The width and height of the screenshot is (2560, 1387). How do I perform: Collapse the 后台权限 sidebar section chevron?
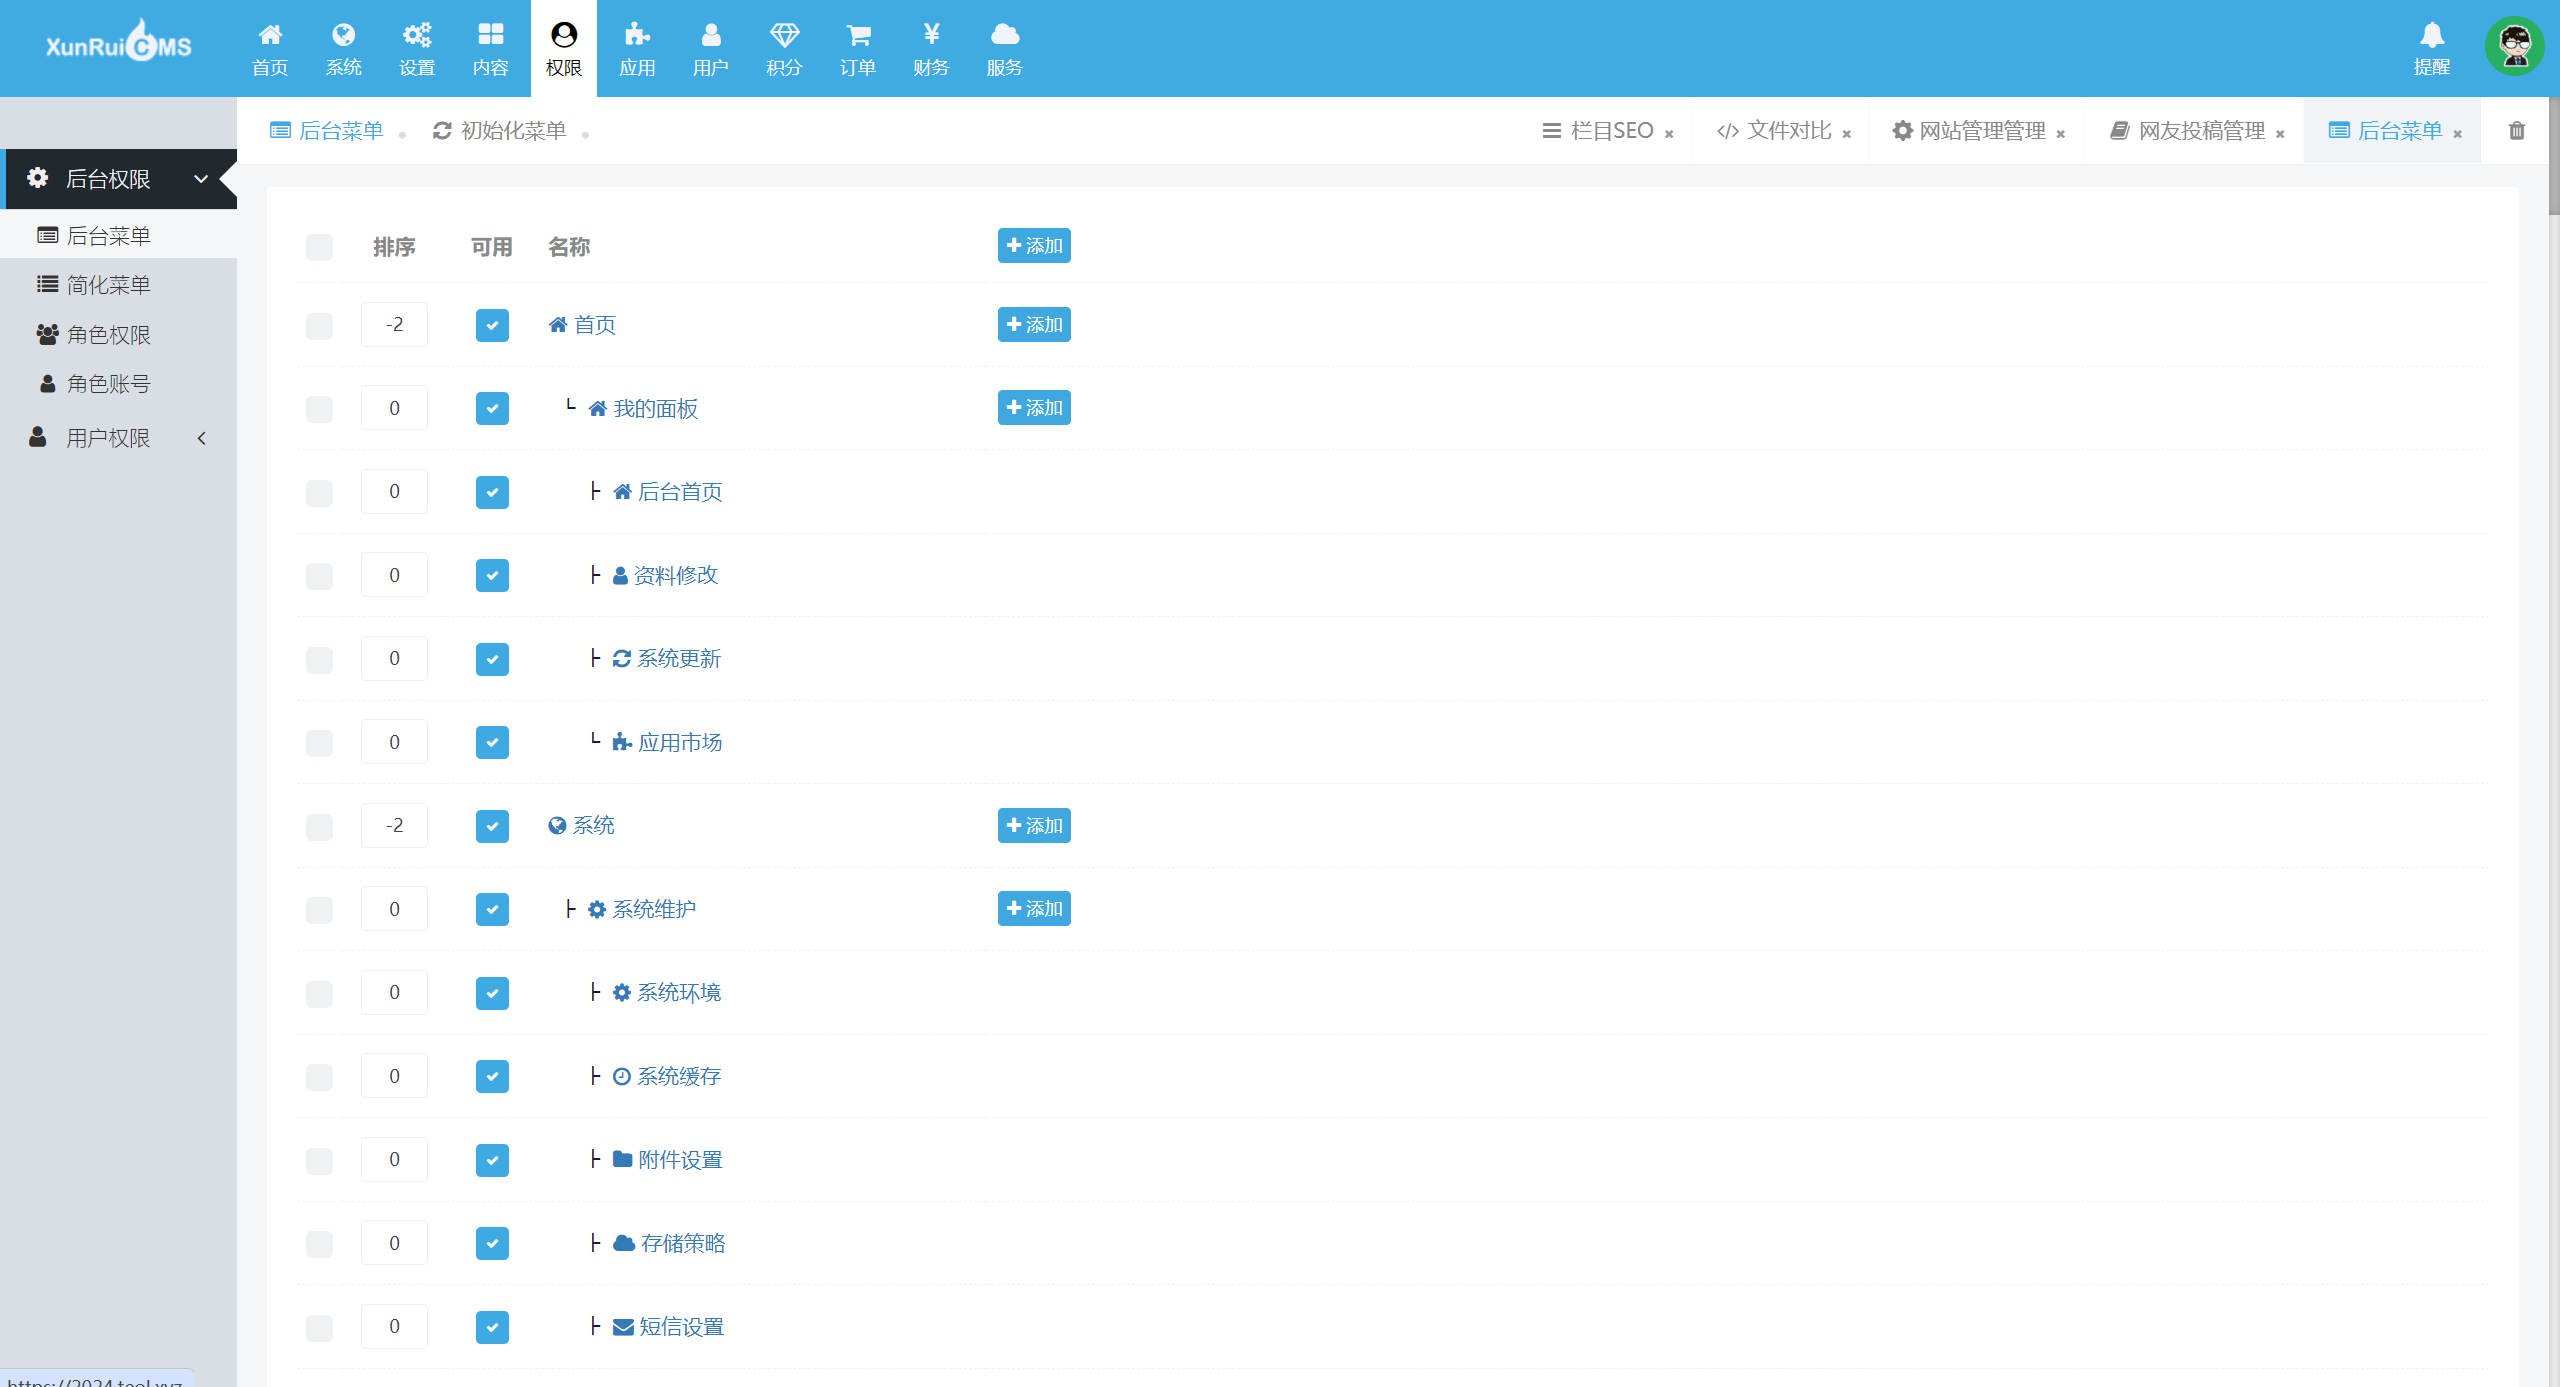coord(201,179)
